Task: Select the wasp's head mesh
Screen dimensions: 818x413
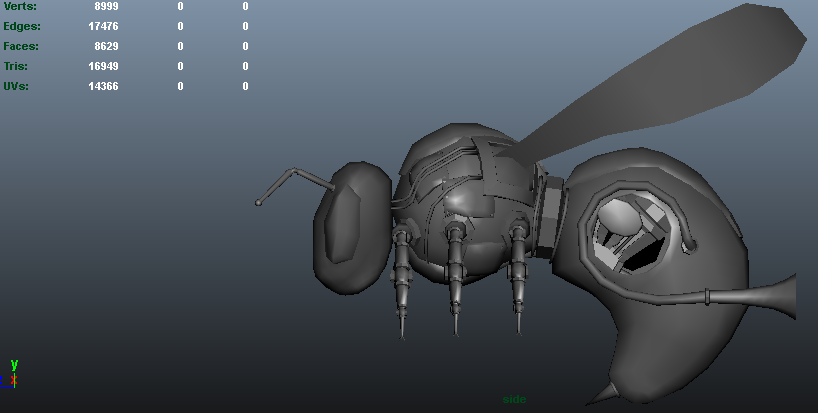Action: point(353,228)
